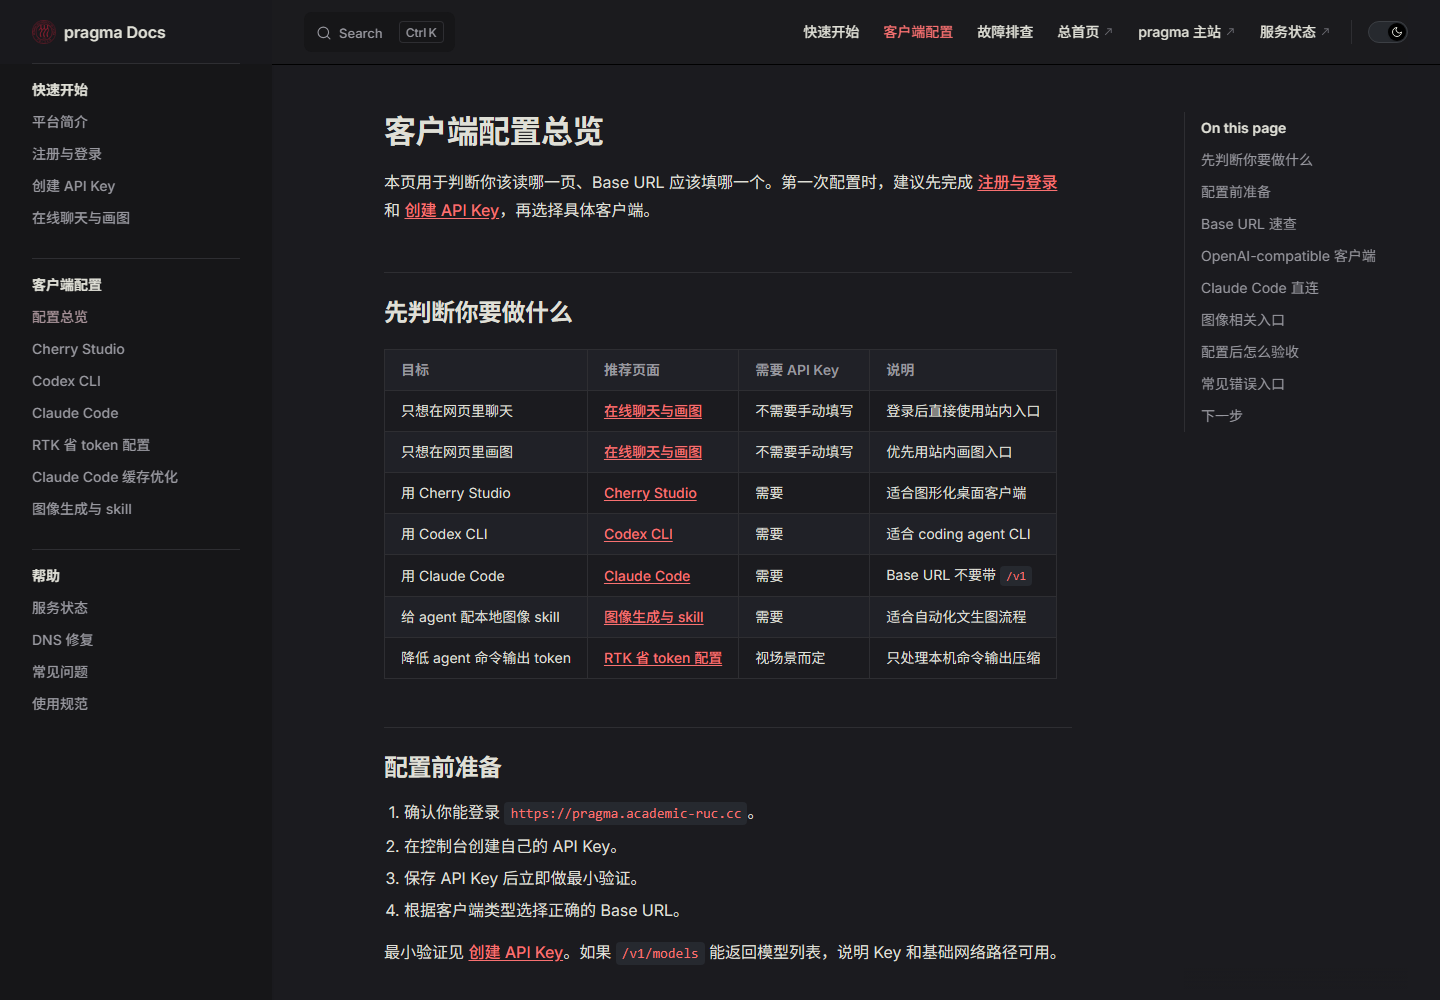1440x1000 pixels.
Task: Click 在线聊天与画图 link in 只想在网页里聊天 row
Action: (653, 411)
